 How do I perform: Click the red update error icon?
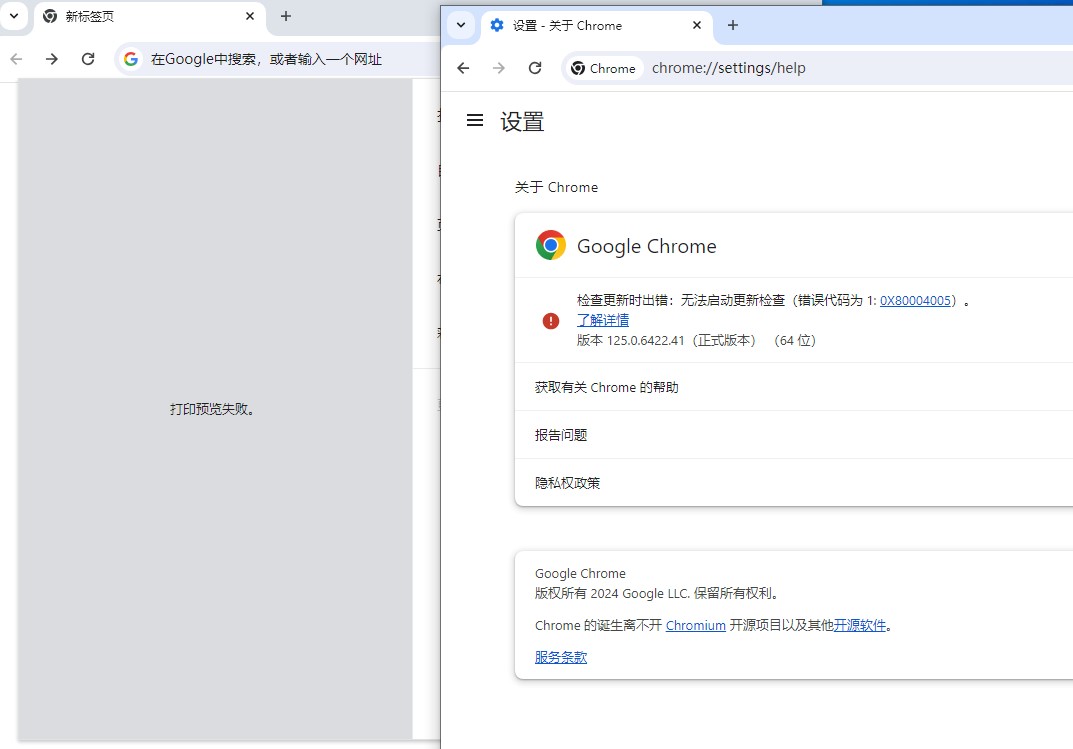click(551, 321)
